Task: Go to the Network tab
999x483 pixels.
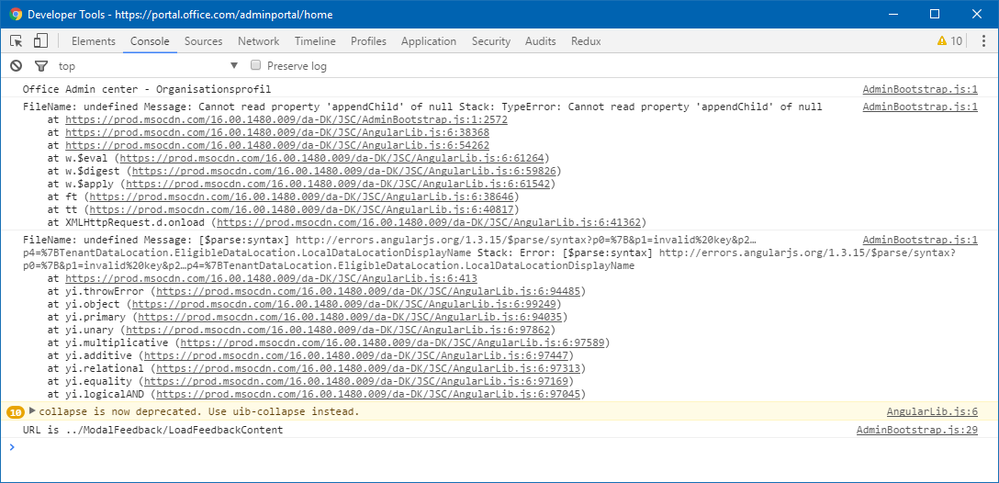Action: pos(259,41)
